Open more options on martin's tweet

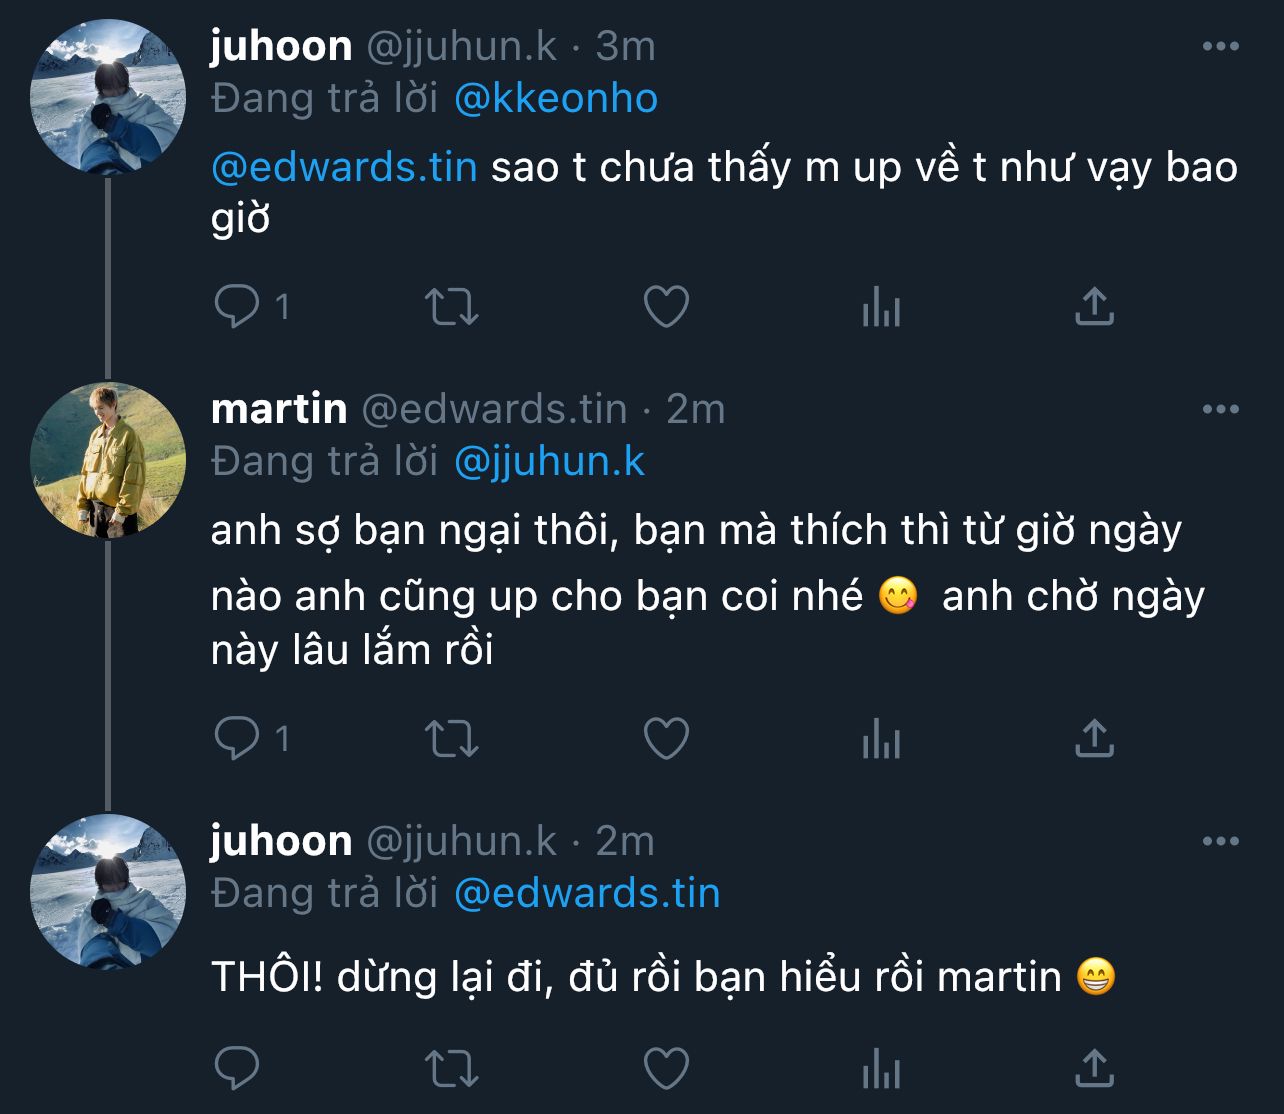point(1220,409)
